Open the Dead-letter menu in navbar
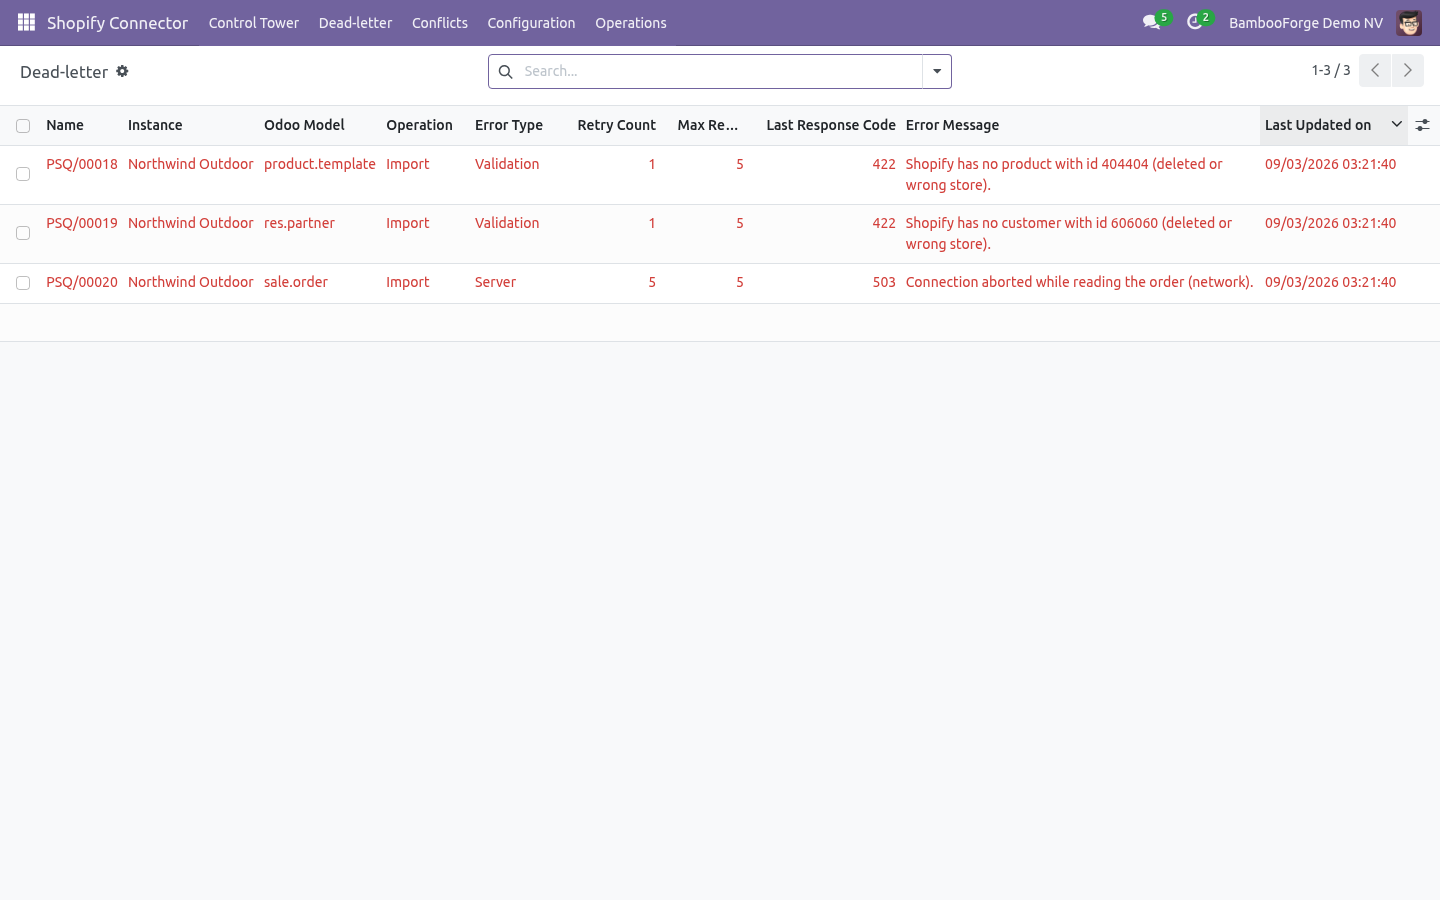 [355, 23]
